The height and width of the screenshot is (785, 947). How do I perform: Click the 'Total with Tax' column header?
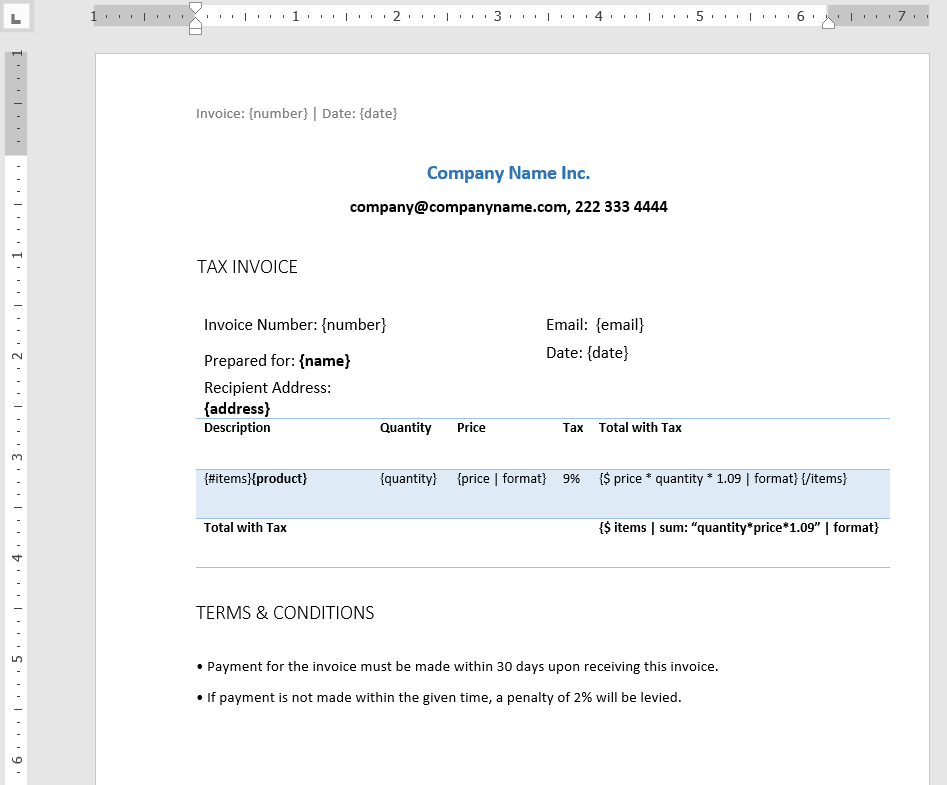(x=640, y=428)
